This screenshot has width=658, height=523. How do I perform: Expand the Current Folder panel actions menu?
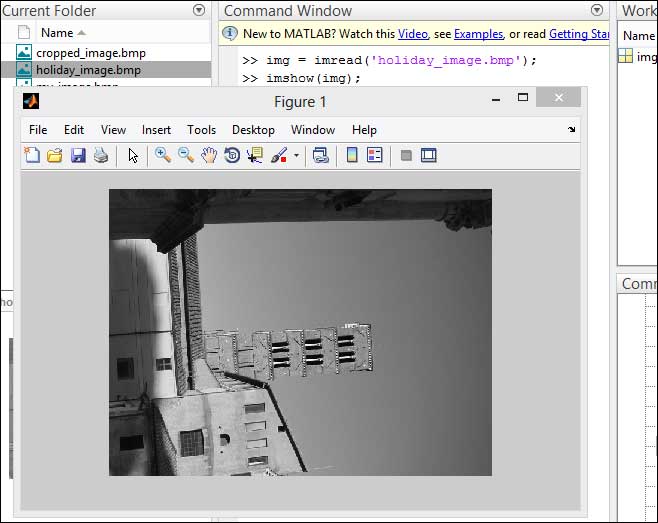pyautogui.click(x=198, y=11)
